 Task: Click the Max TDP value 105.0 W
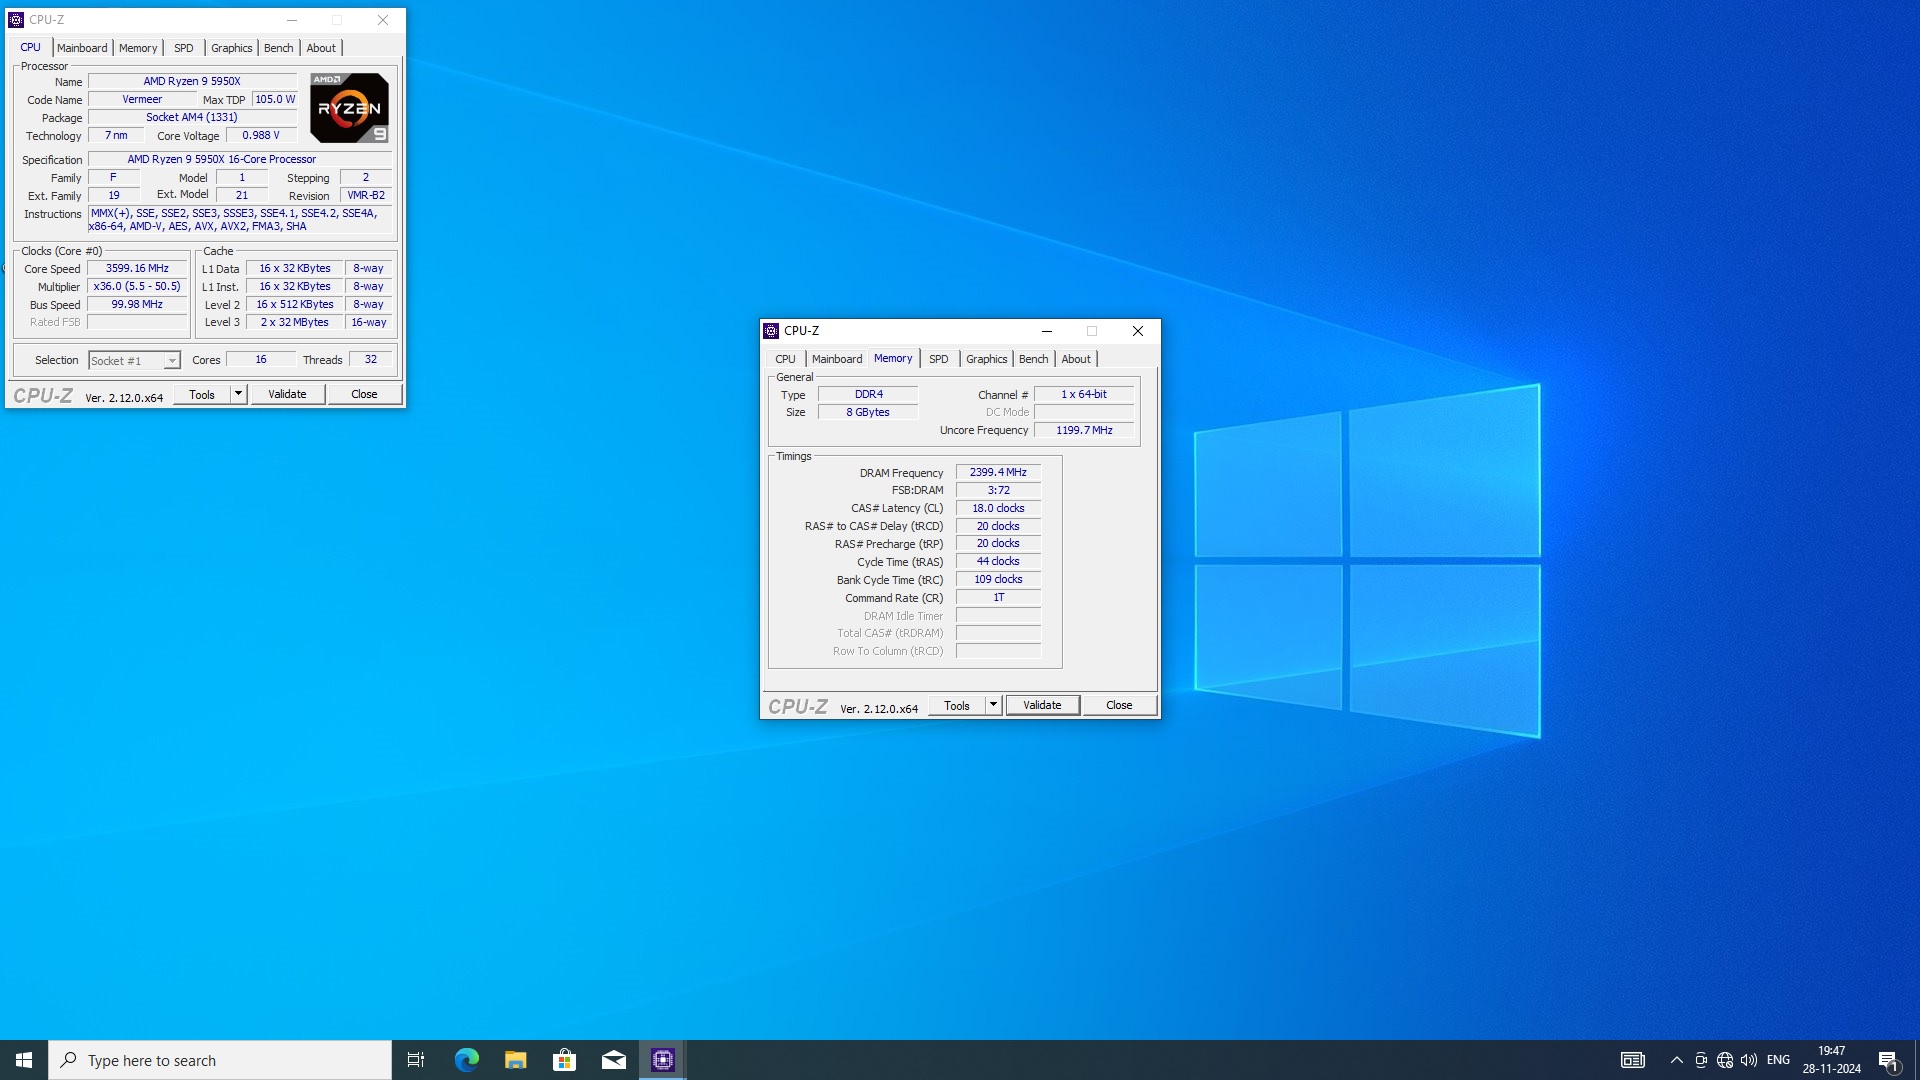[x=275, y=99]
